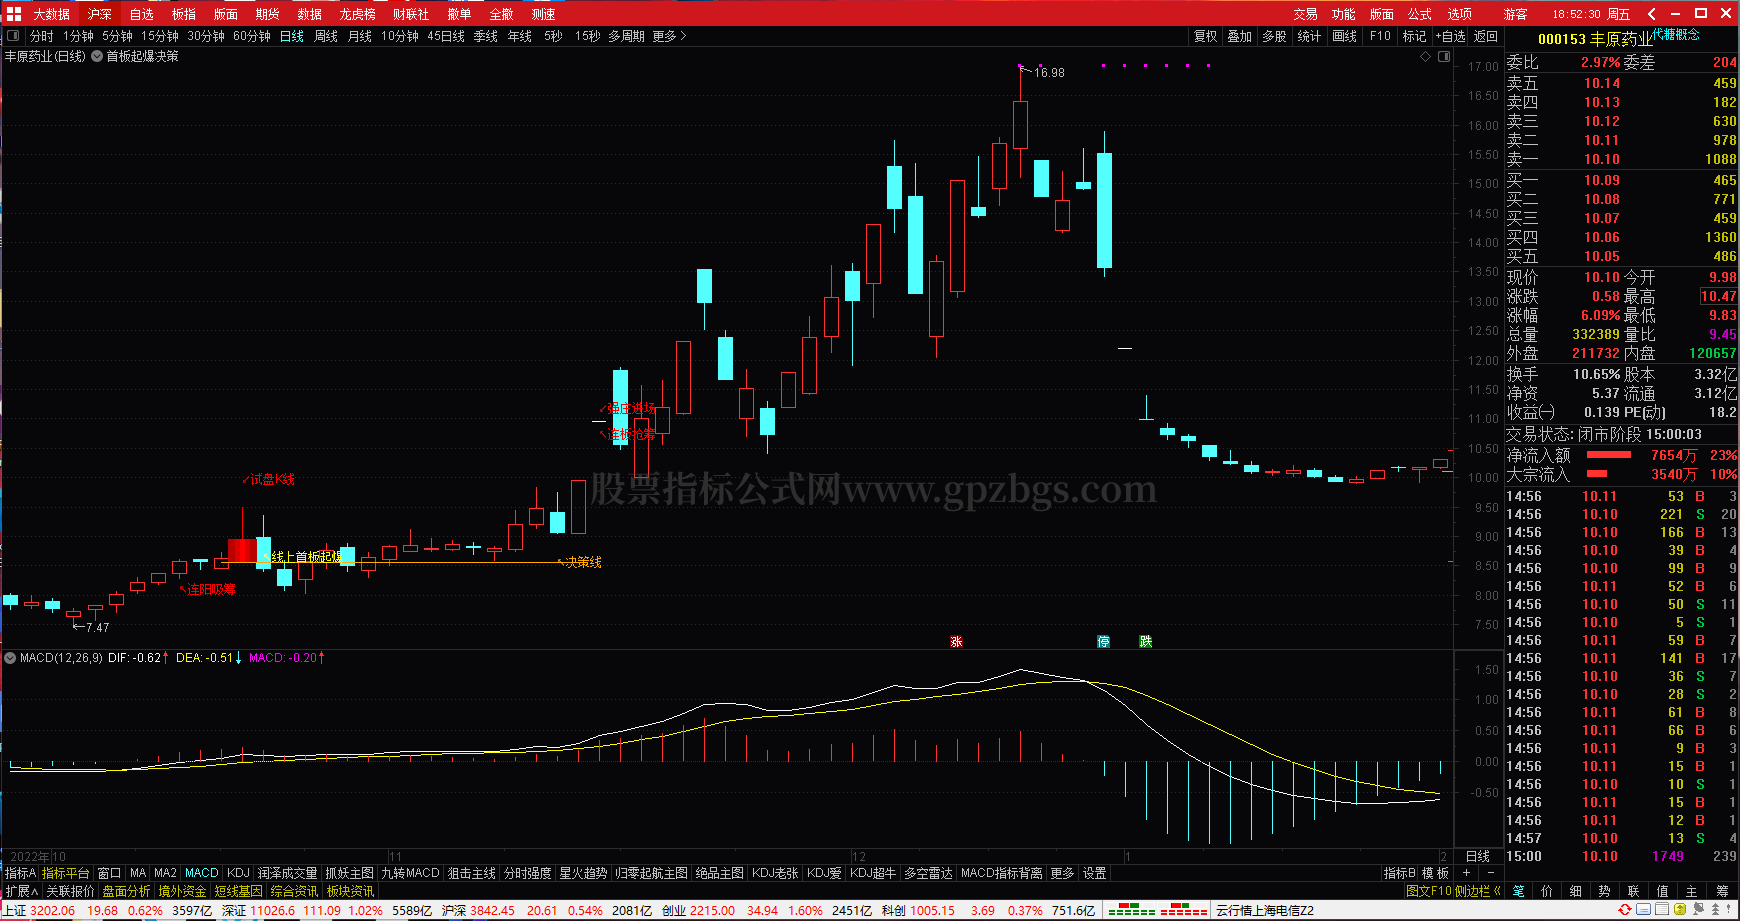
Task: Expand 更多 indicators list
Action: (1062, 873)
